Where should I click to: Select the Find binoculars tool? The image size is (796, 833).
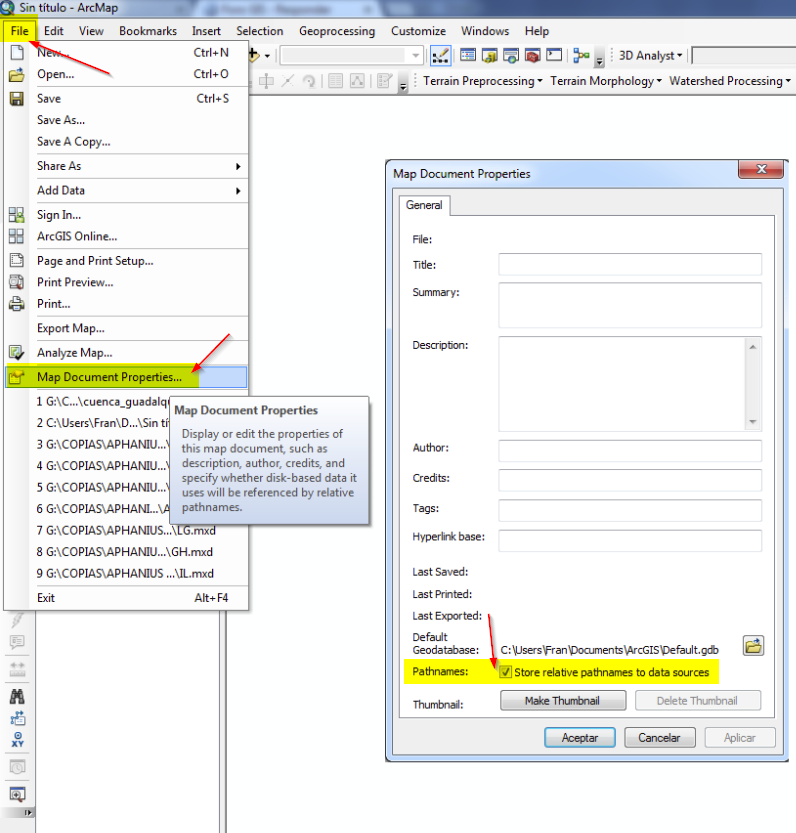coord(17,696)
